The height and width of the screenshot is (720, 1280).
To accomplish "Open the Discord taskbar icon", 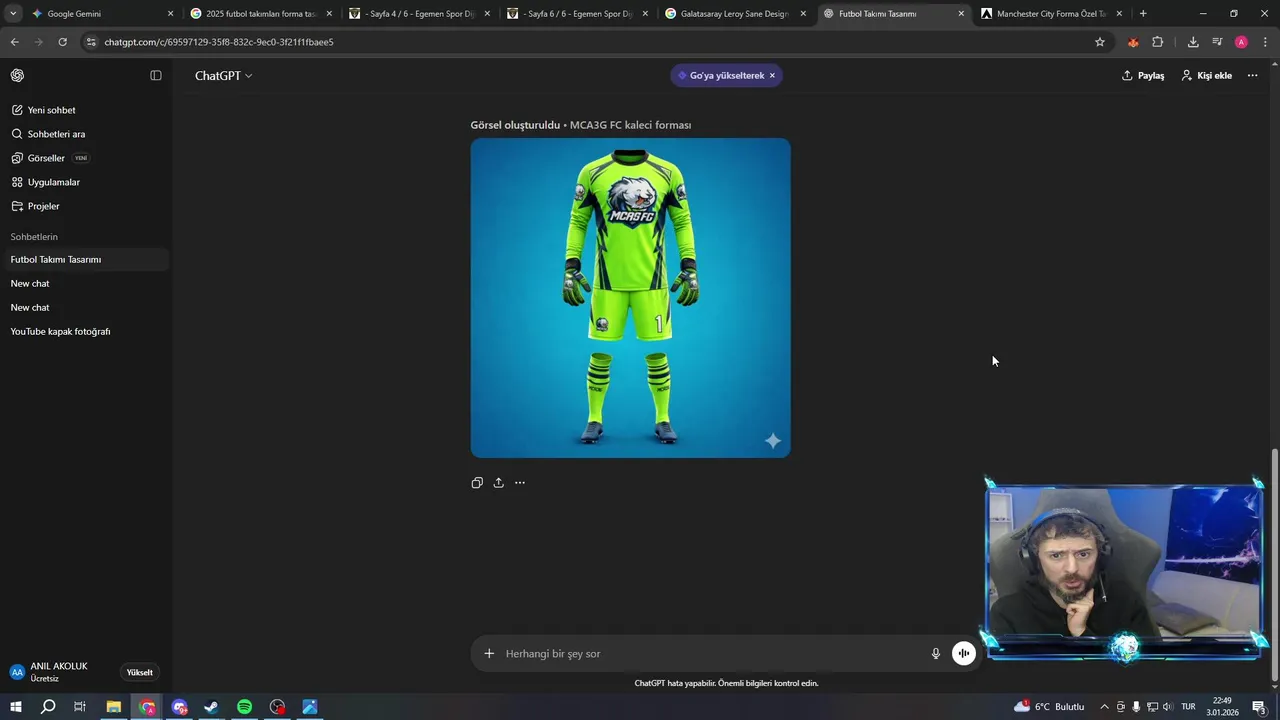I will [x=179, y=707].
